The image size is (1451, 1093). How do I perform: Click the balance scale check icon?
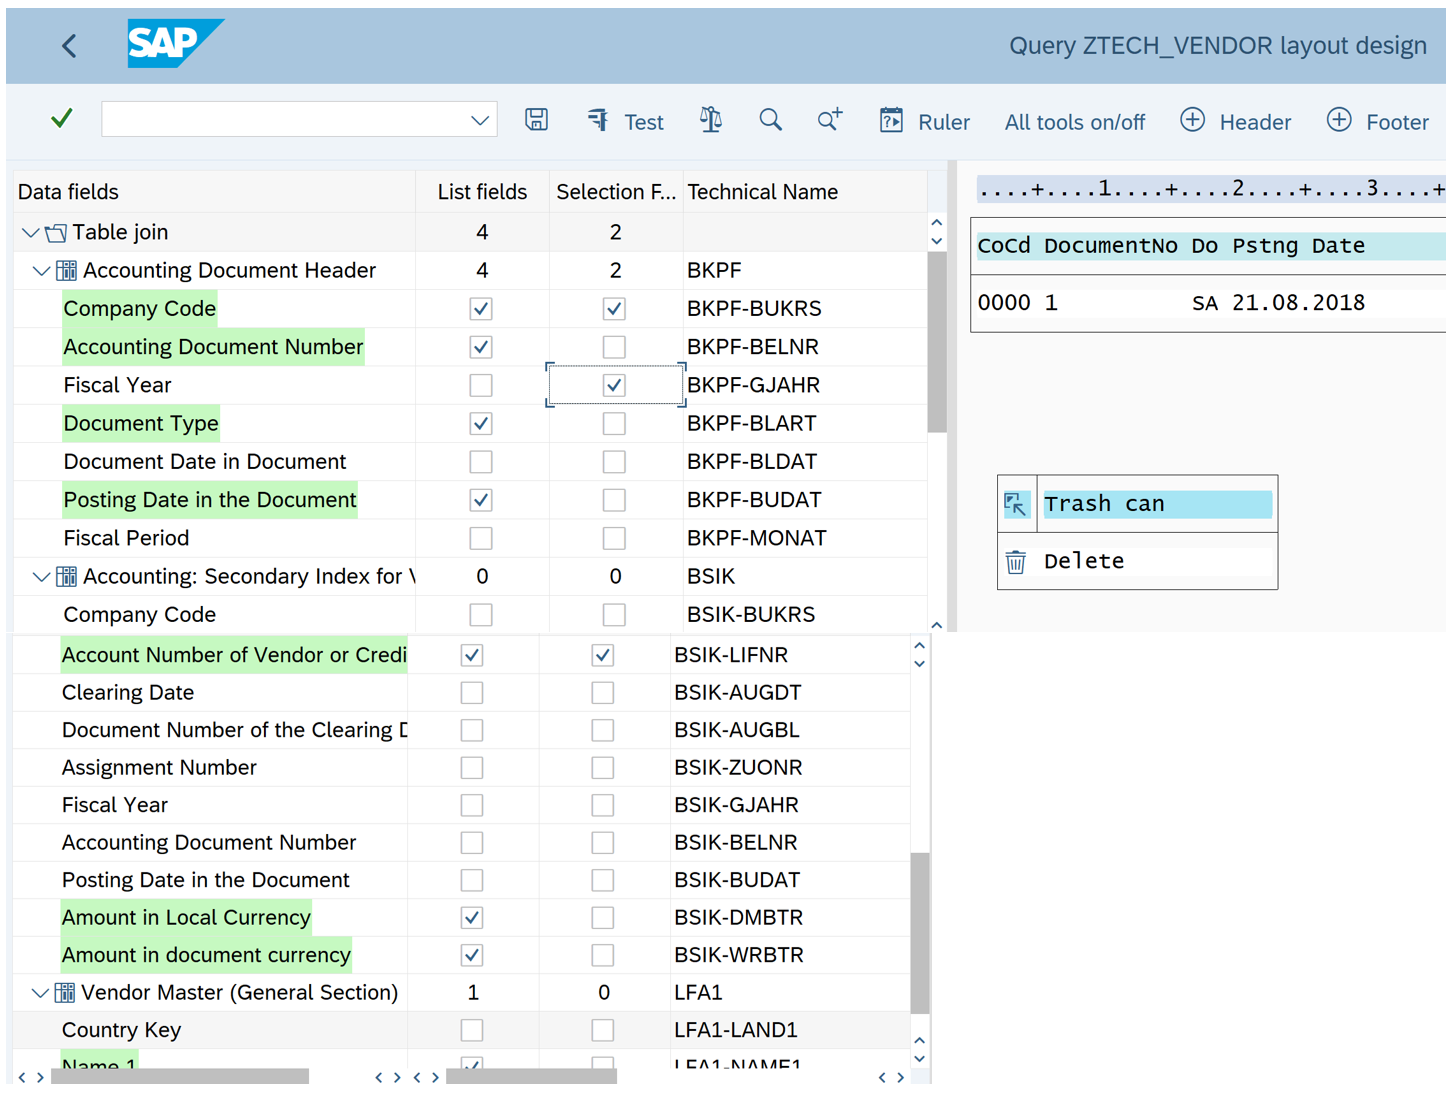[710, 120]
